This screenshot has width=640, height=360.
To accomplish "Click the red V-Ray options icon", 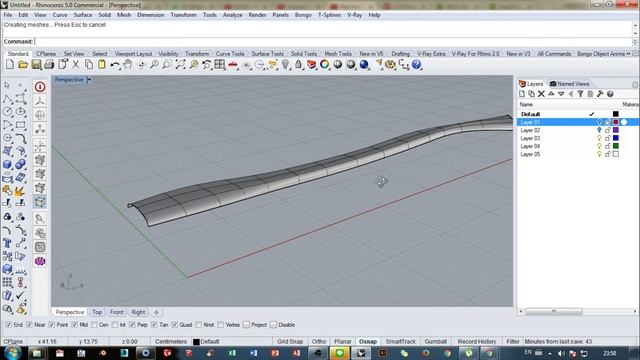I will tap(40, 87).
